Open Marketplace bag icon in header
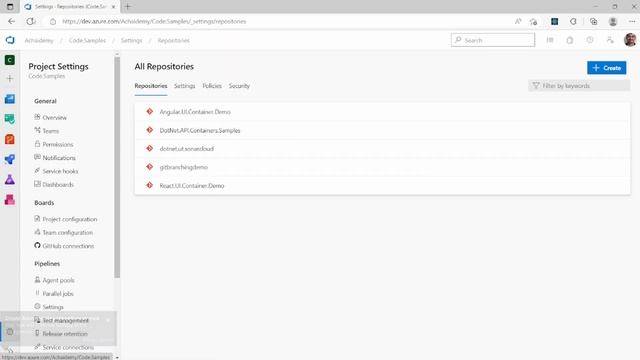This screenshot has width=640, height=360. point(570,40)
